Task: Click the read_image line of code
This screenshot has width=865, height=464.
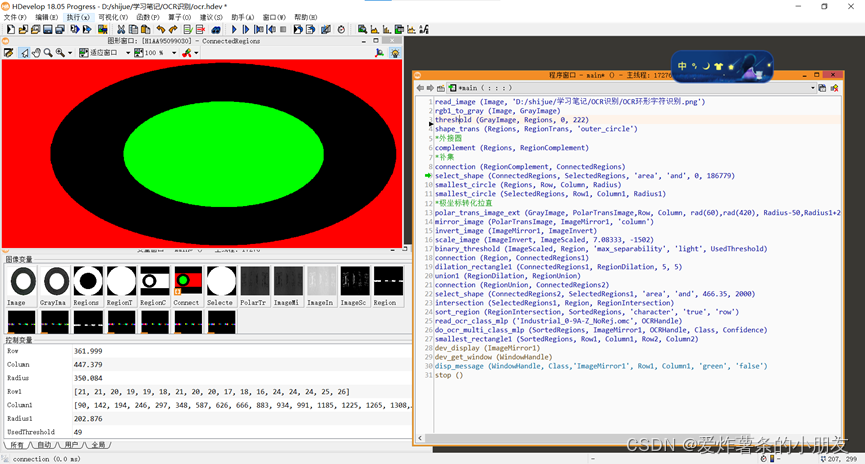Action: [x=570, y=102]
